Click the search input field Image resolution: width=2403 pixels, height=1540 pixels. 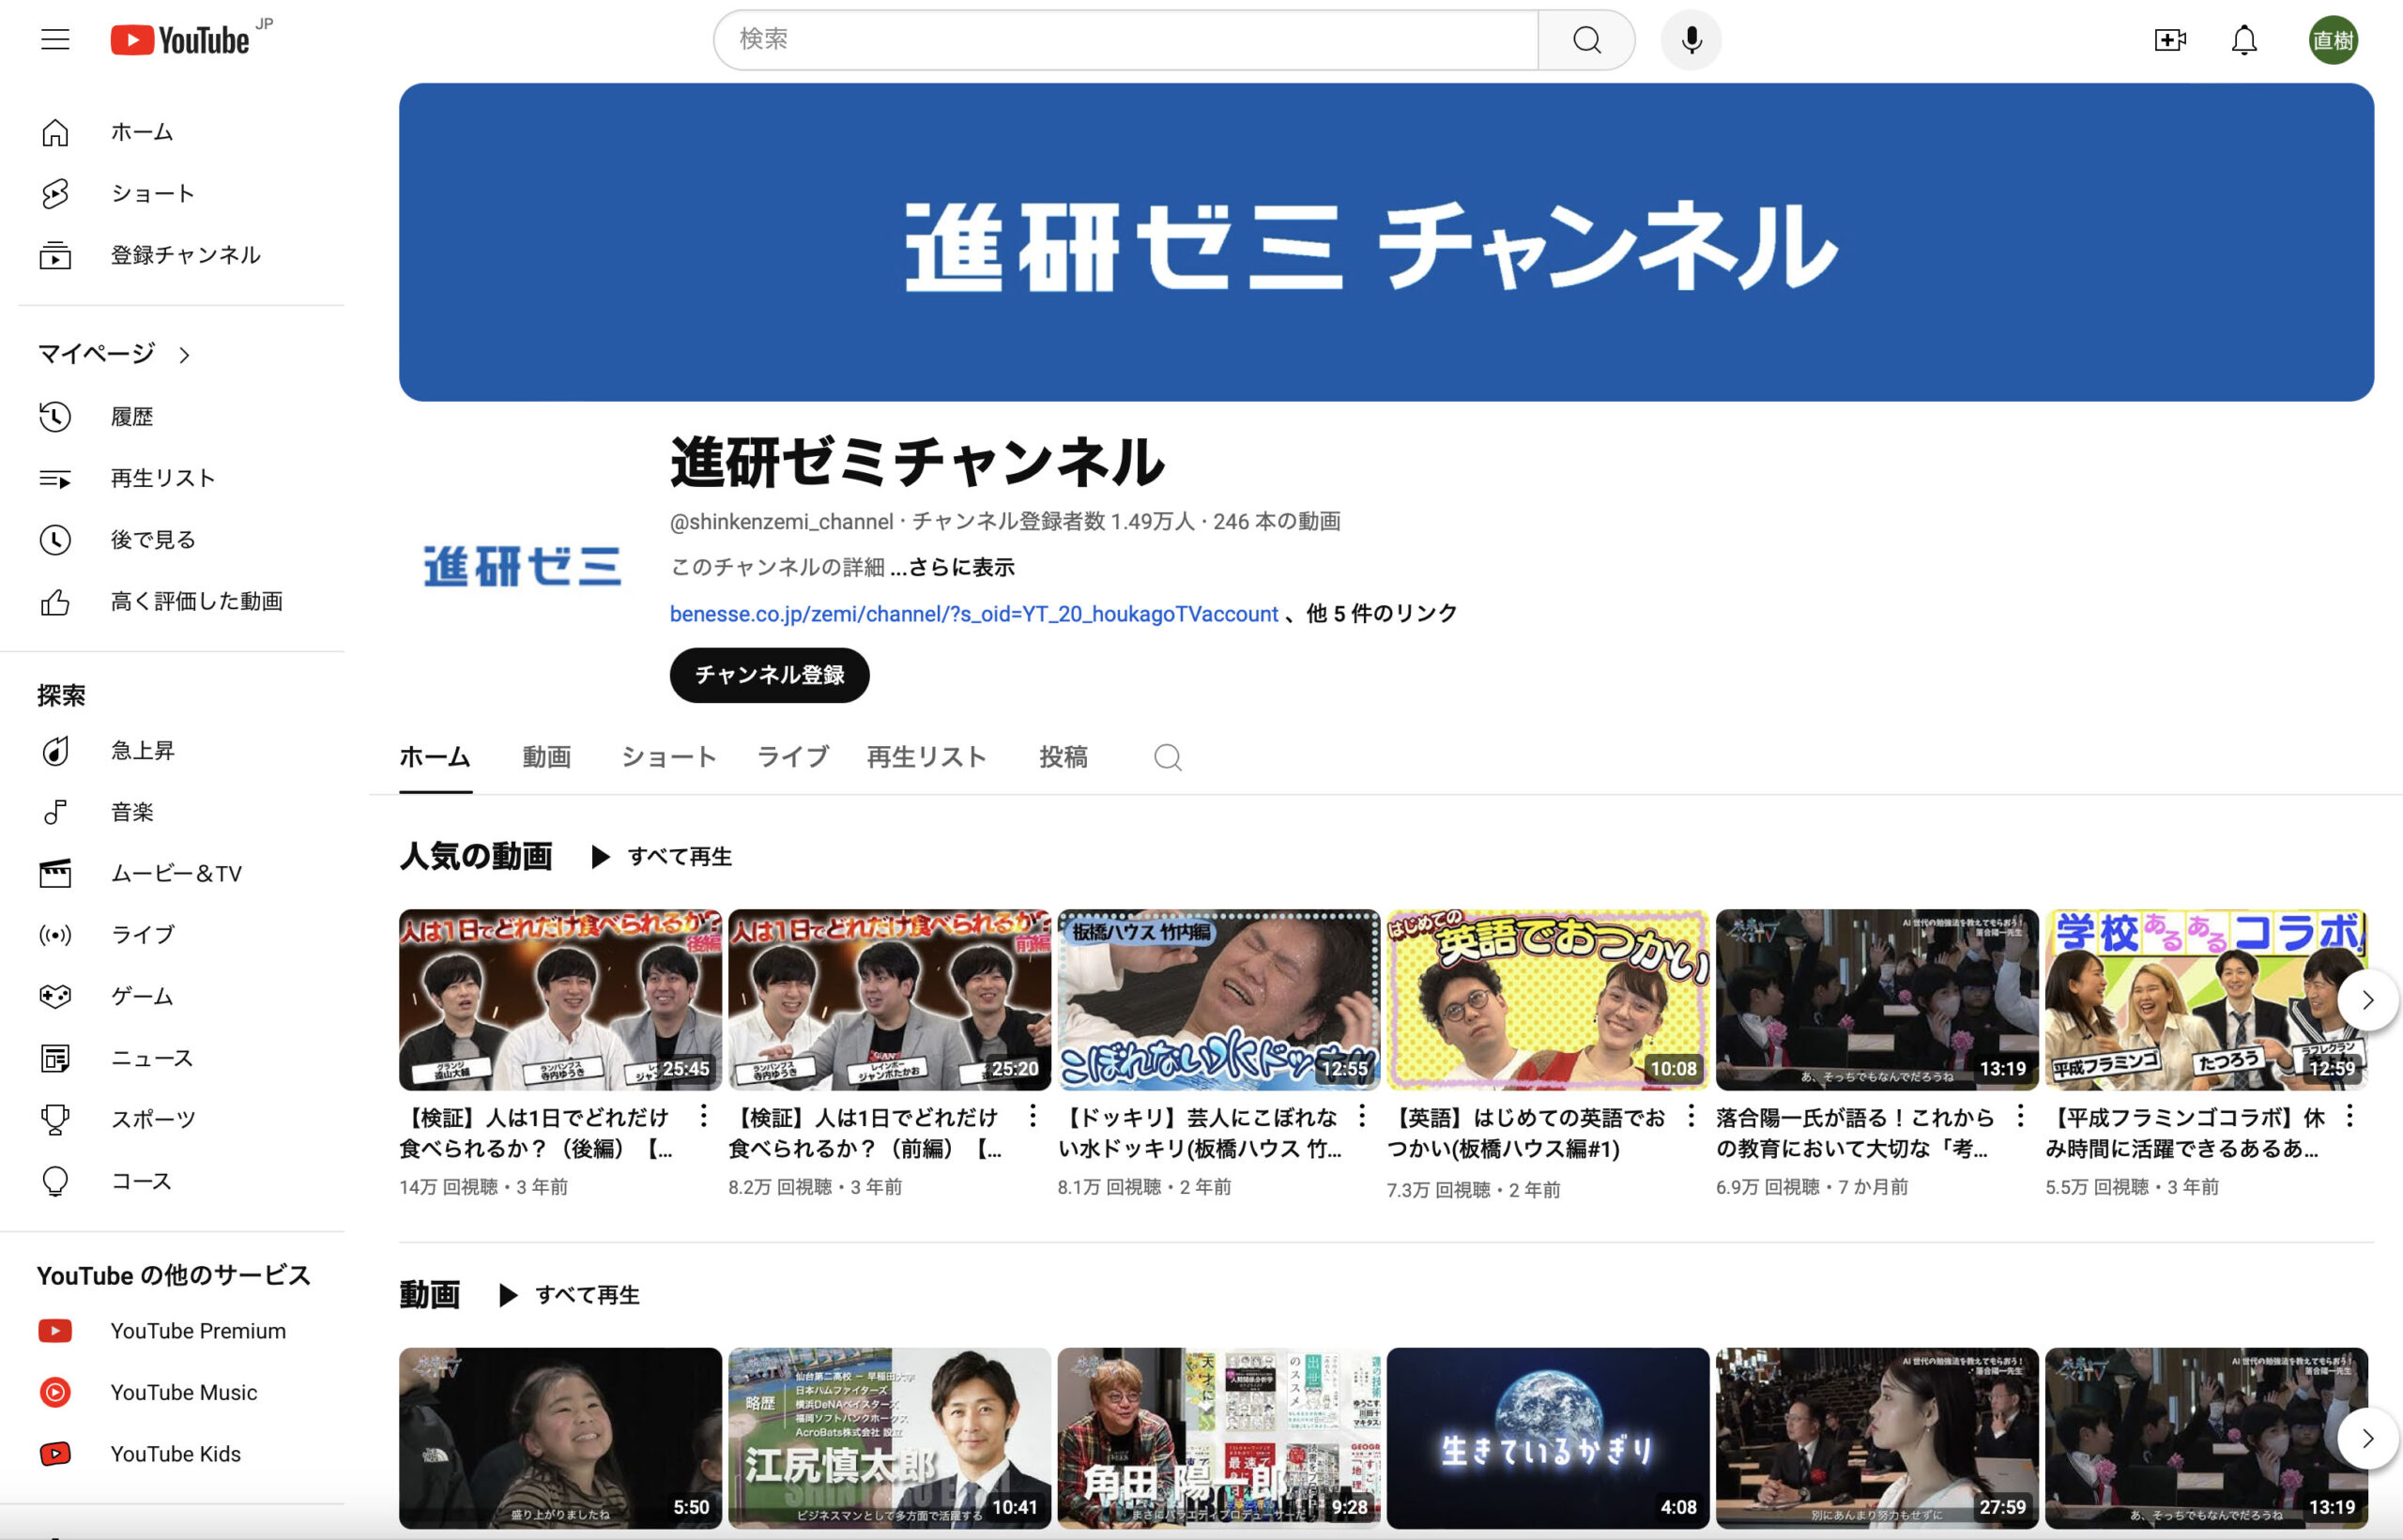(x=1125, y=40)
